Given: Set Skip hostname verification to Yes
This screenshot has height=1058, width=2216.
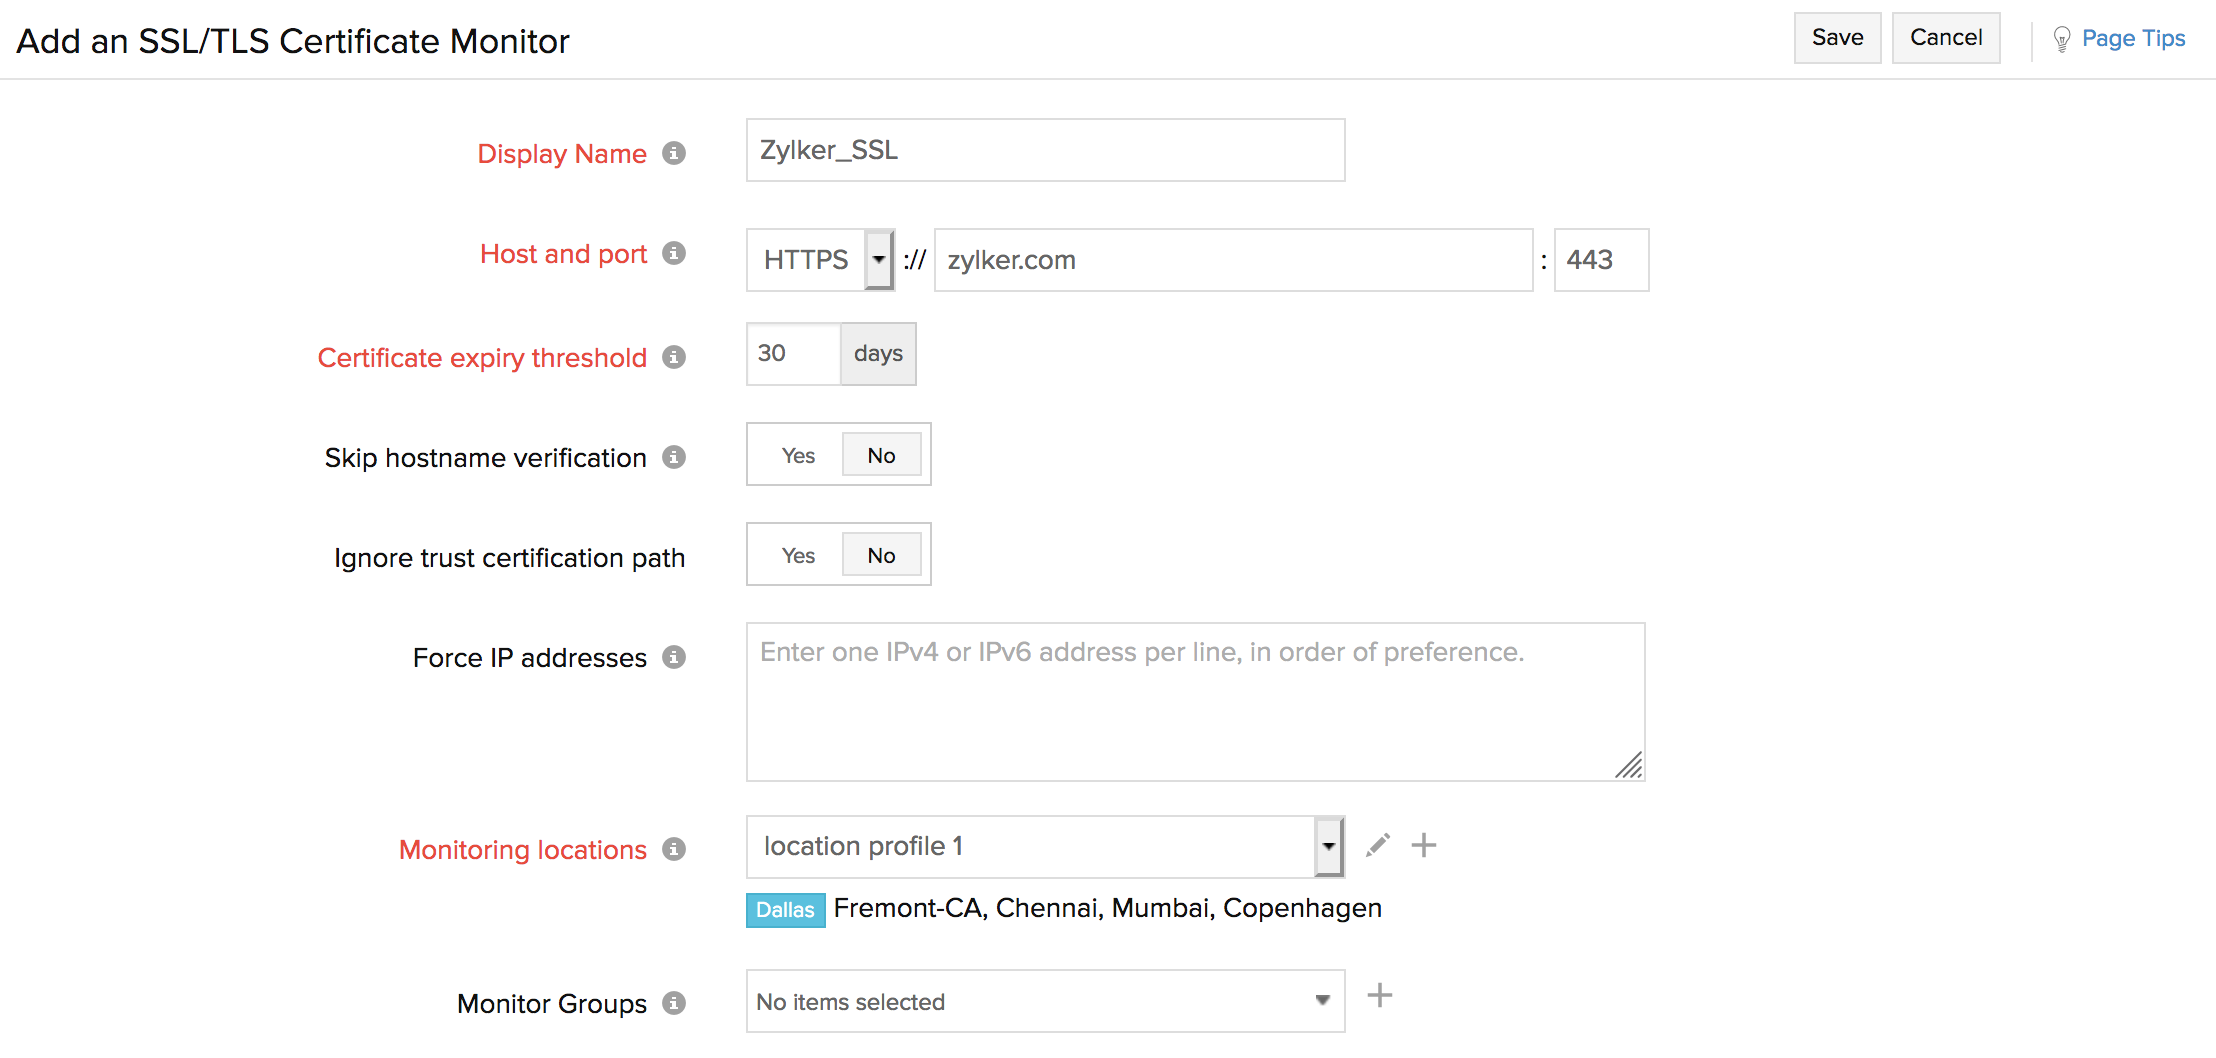Looking at the screenshot, I should [798, 455].
